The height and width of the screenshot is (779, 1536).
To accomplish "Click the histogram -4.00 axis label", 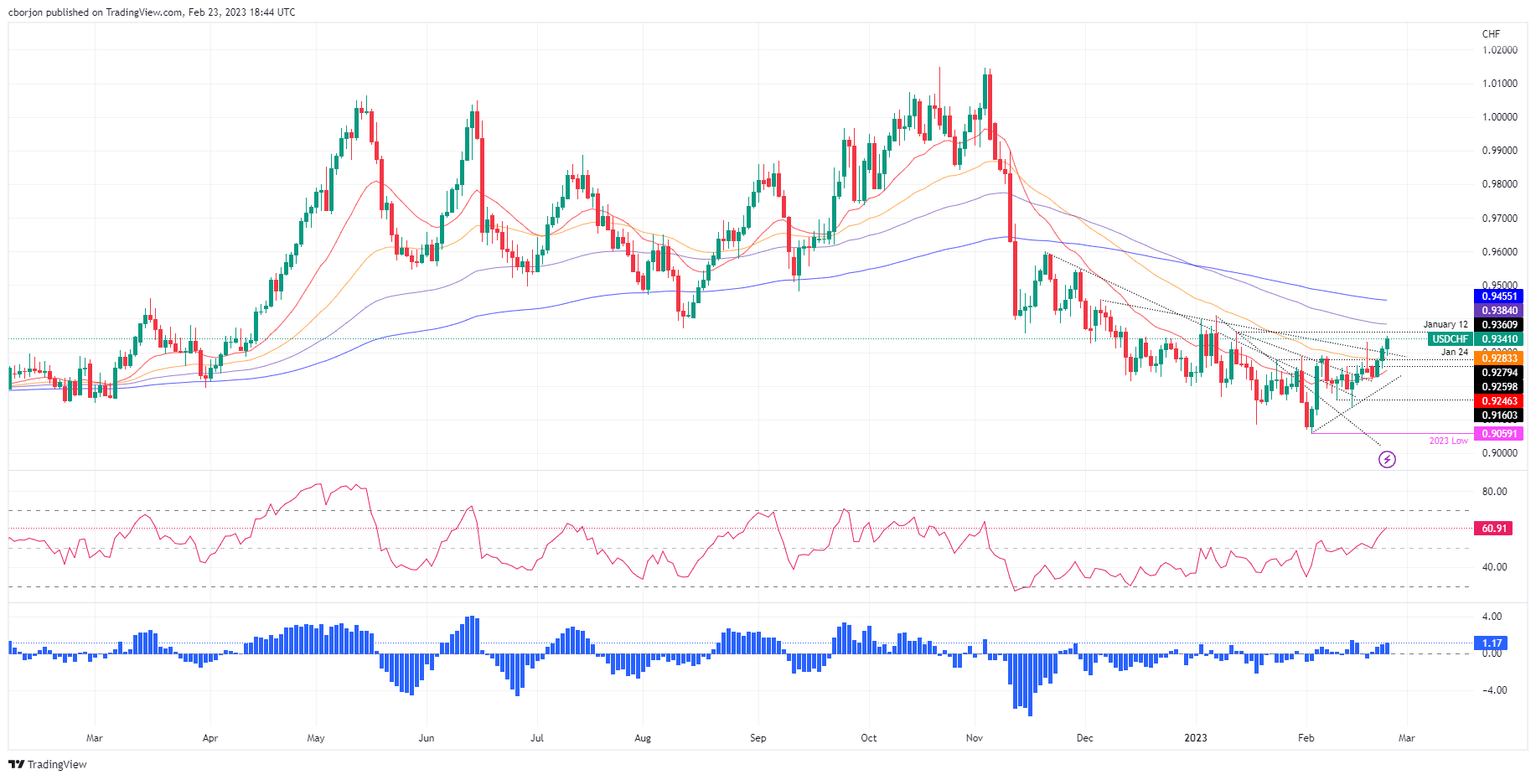I will click(1492, 690).
